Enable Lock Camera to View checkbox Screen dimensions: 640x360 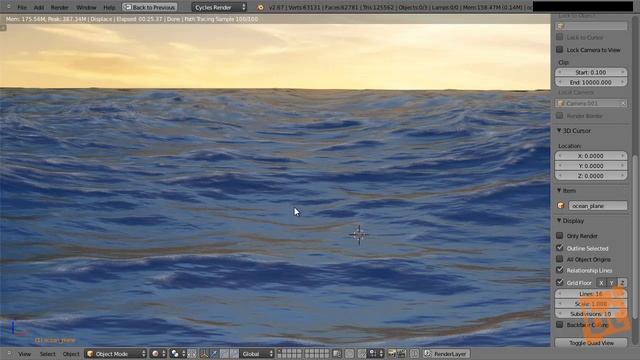(x=560, y=49)
